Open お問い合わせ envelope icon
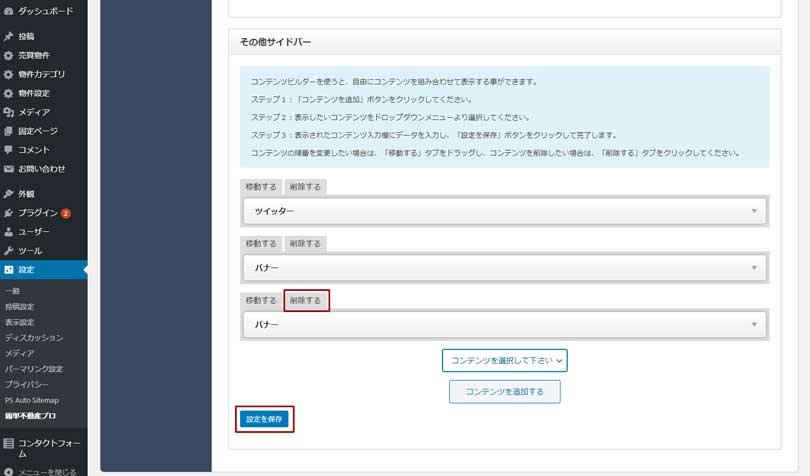 [x=9, y=169]
